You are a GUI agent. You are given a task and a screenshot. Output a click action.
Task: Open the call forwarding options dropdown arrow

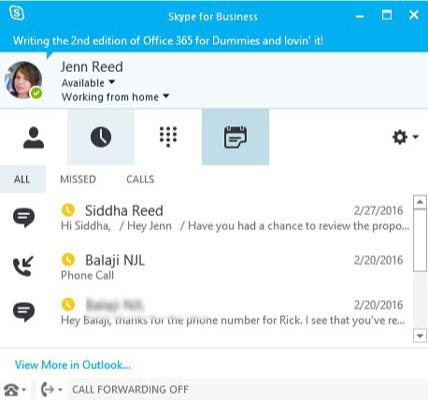coord(60,390)
